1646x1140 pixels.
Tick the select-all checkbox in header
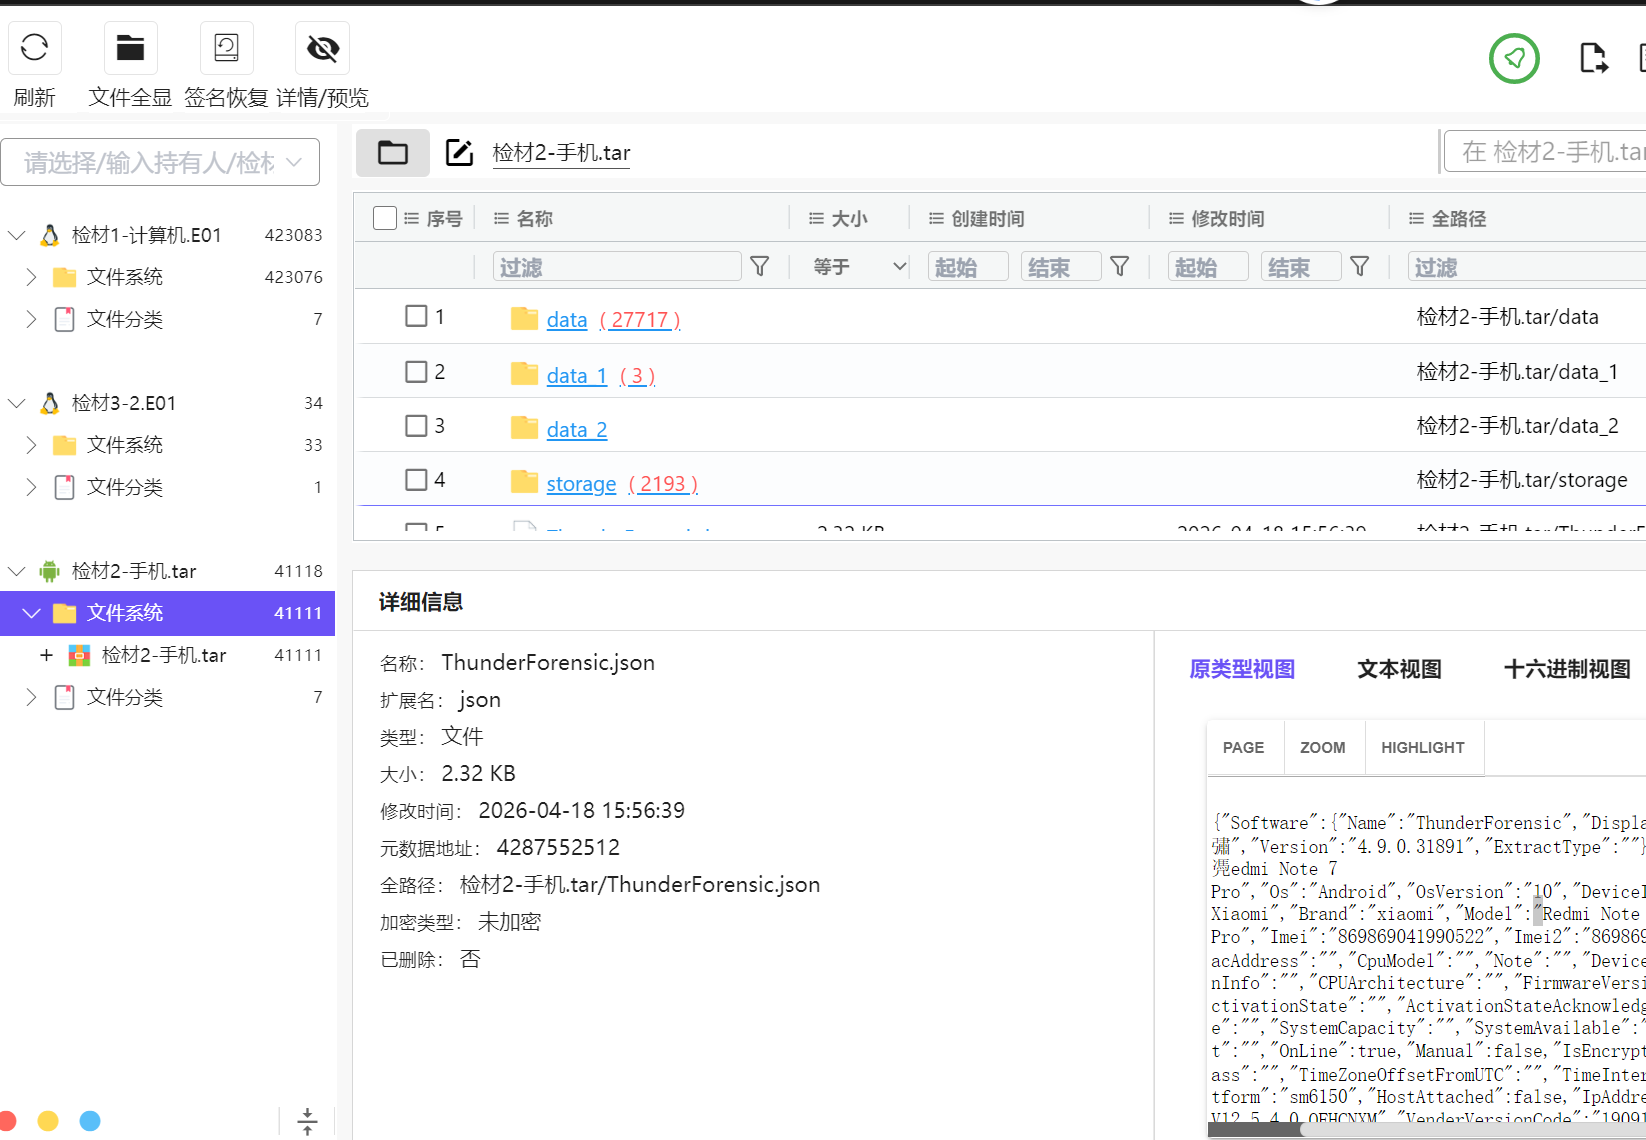coord(385,218)
